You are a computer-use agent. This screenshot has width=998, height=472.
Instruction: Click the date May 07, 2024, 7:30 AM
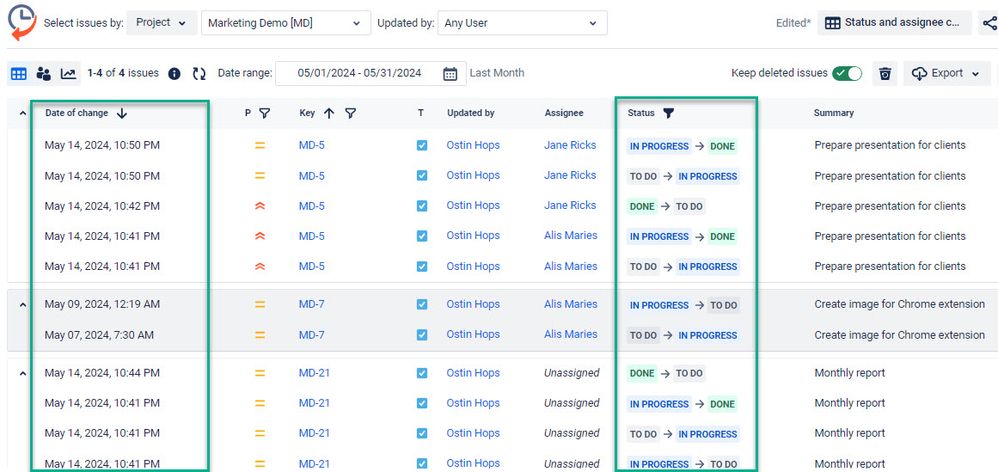pos(99,335)
